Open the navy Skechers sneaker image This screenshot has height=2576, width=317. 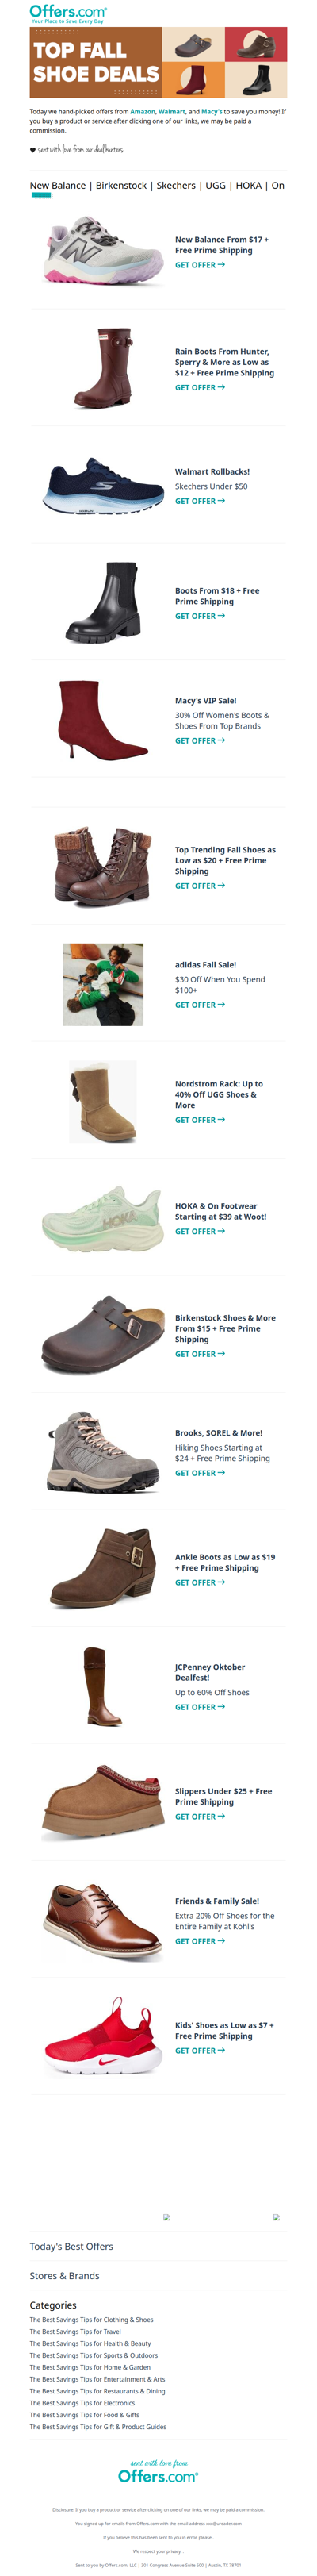103,485
